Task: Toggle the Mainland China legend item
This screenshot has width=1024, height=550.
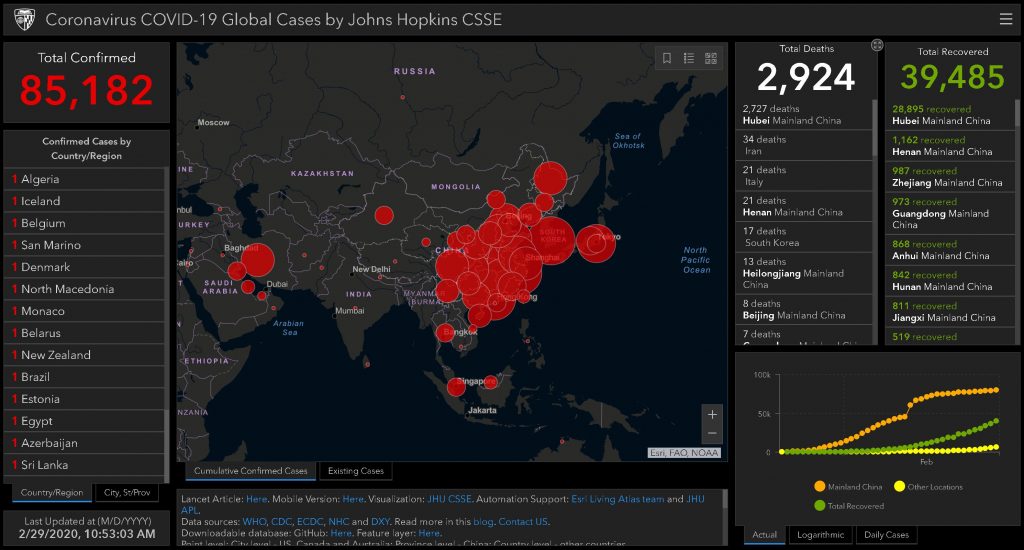Action: click(x=848, y=487)
